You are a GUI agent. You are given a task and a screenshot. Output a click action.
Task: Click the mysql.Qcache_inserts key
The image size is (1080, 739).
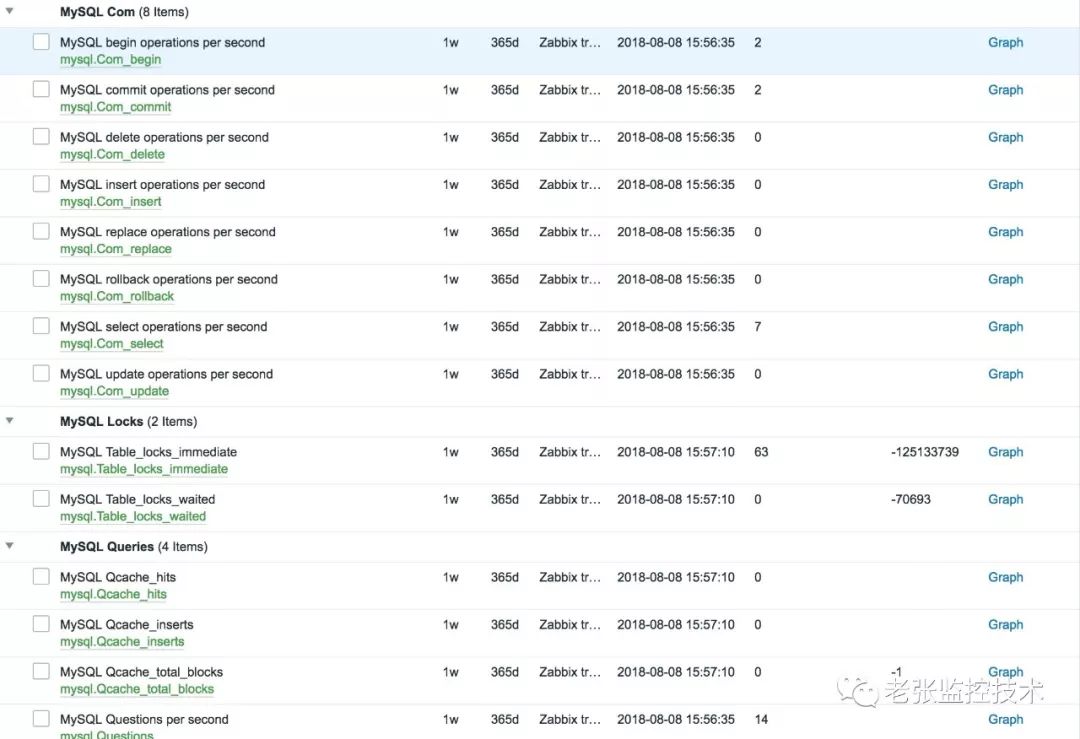(x=122, y=642)
